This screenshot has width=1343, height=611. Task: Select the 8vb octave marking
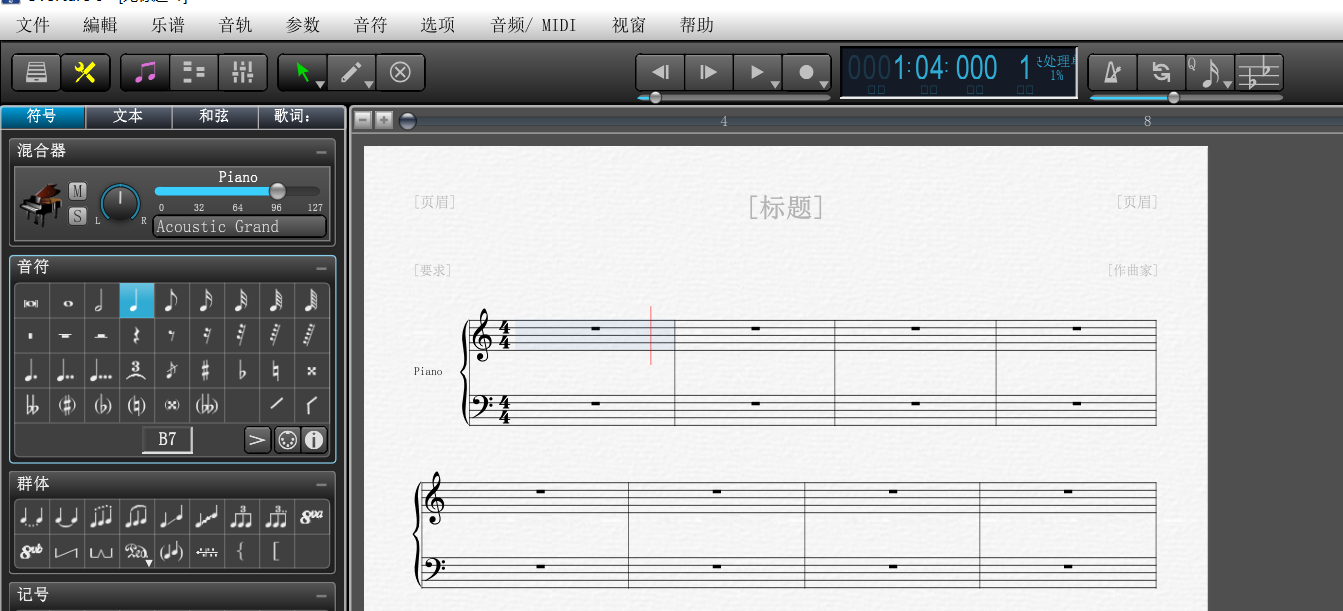[x=32, y=552]
